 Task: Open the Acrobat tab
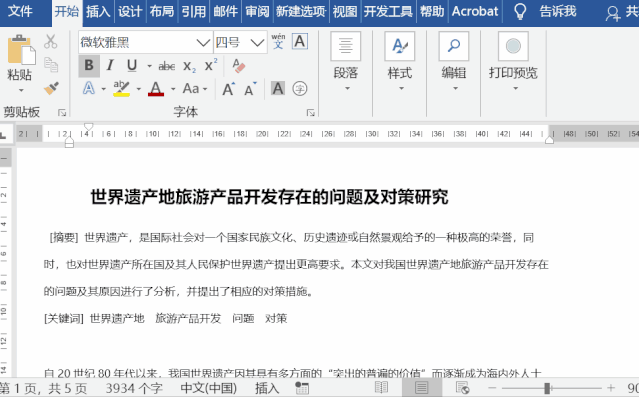[x=475, y=11]
